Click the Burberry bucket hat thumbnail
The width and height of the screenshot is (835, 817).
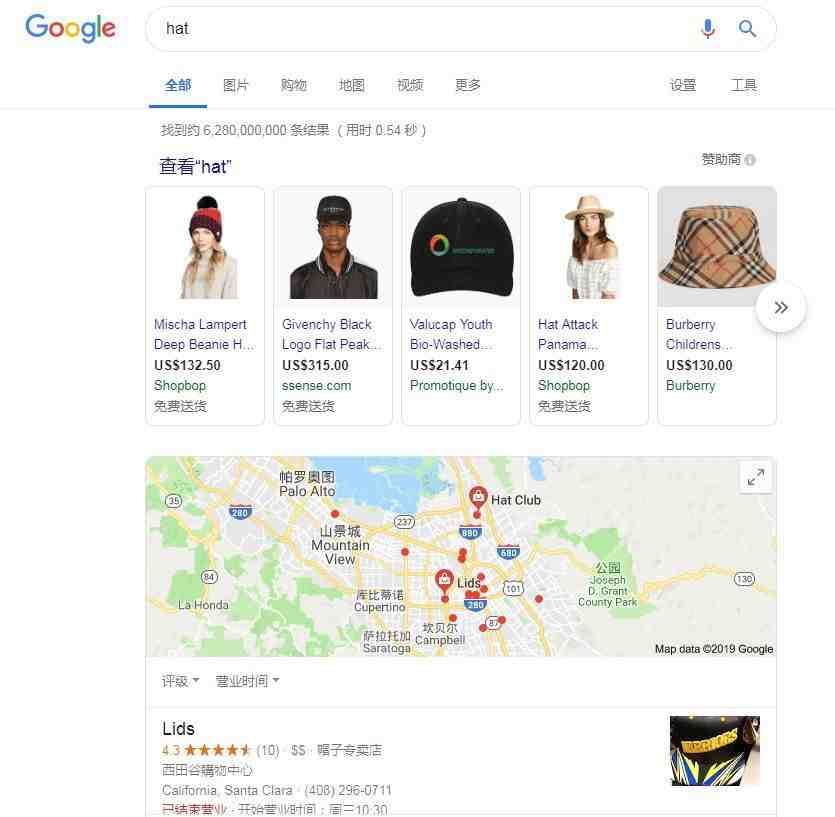coord(717,247)
